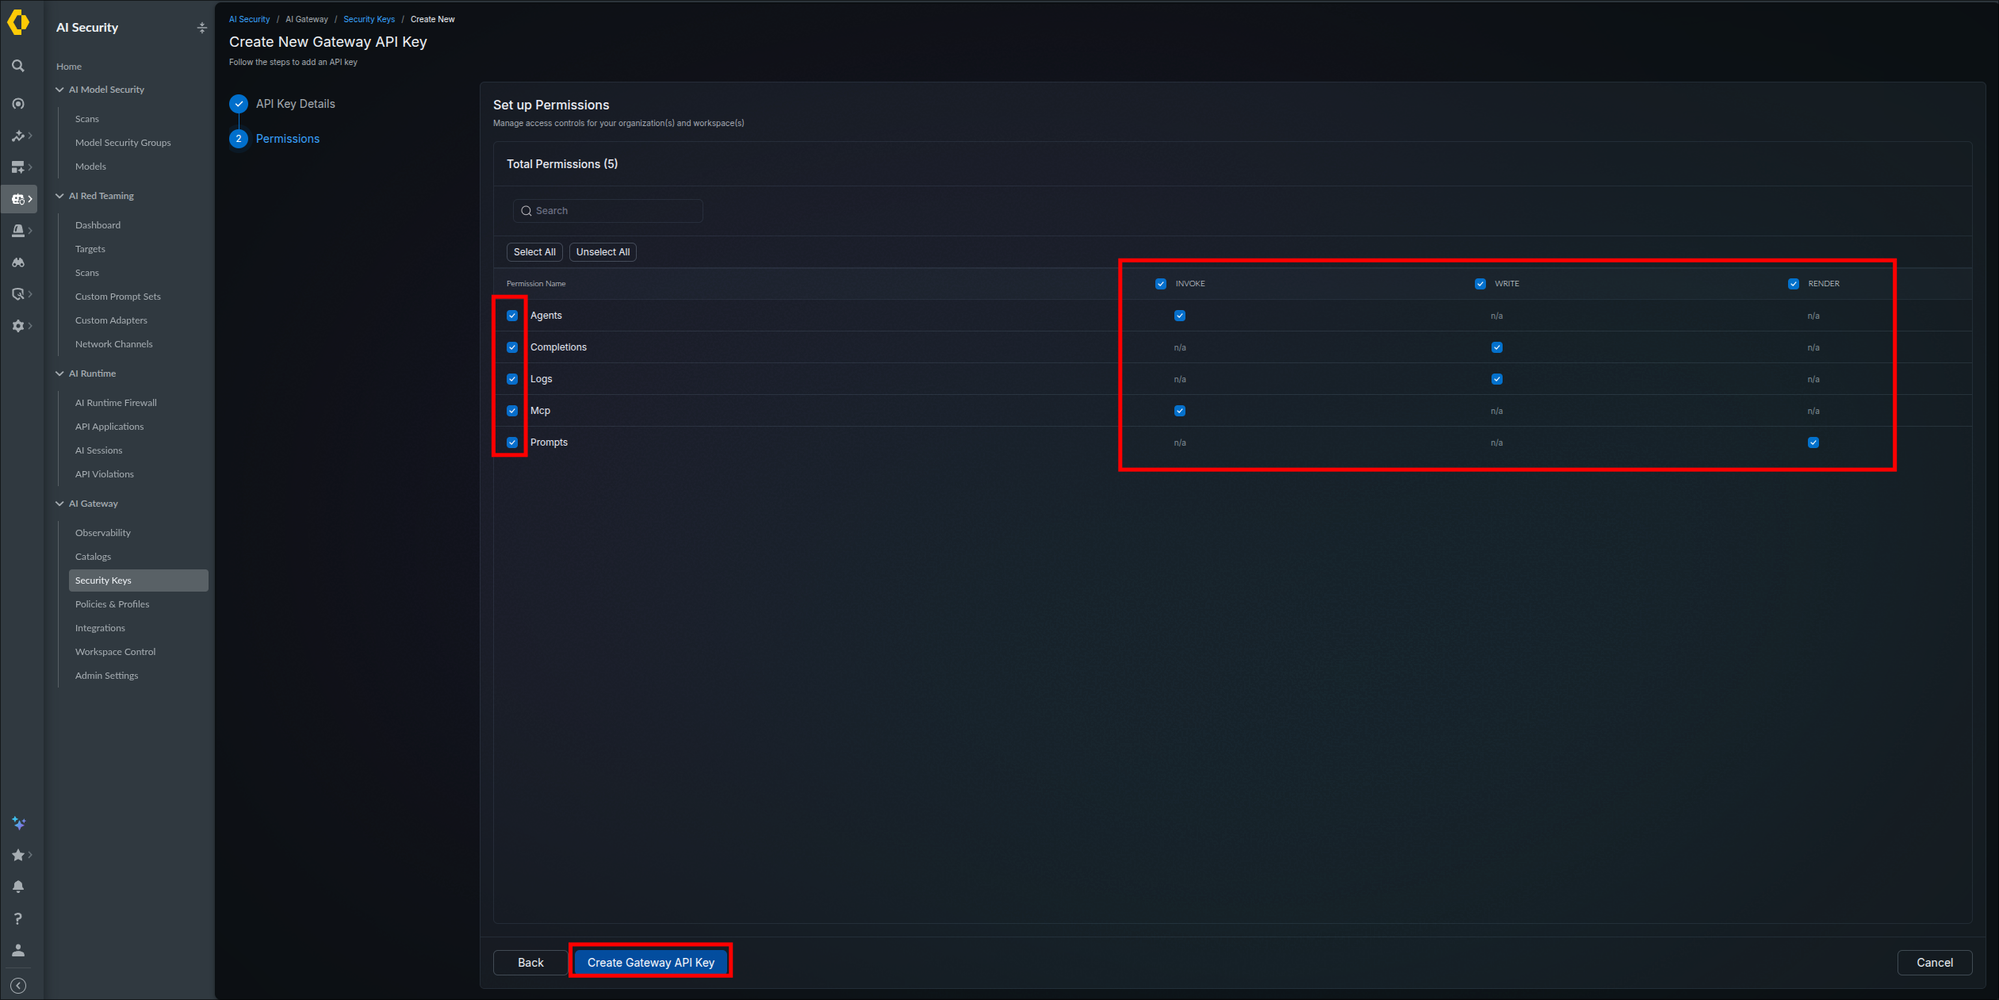Click Select All button
The width and height of the screenshot is (1999, 1000).
(x=535, y=252)
